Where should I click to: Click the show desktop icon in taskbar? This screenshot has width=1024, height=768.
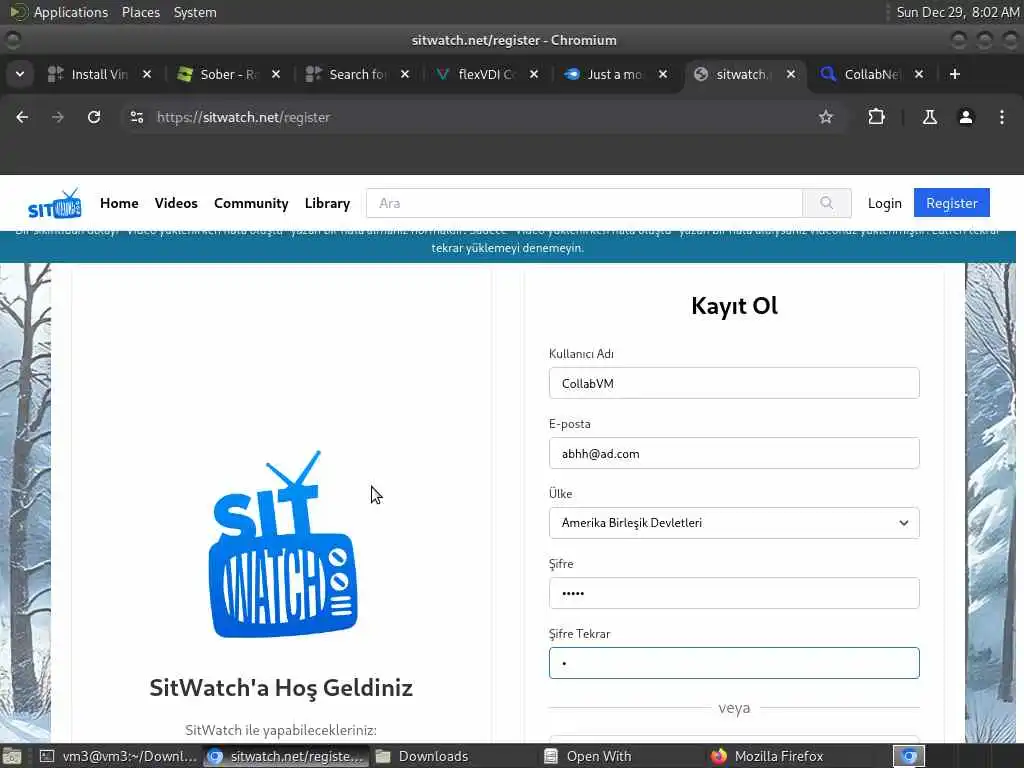11,757
